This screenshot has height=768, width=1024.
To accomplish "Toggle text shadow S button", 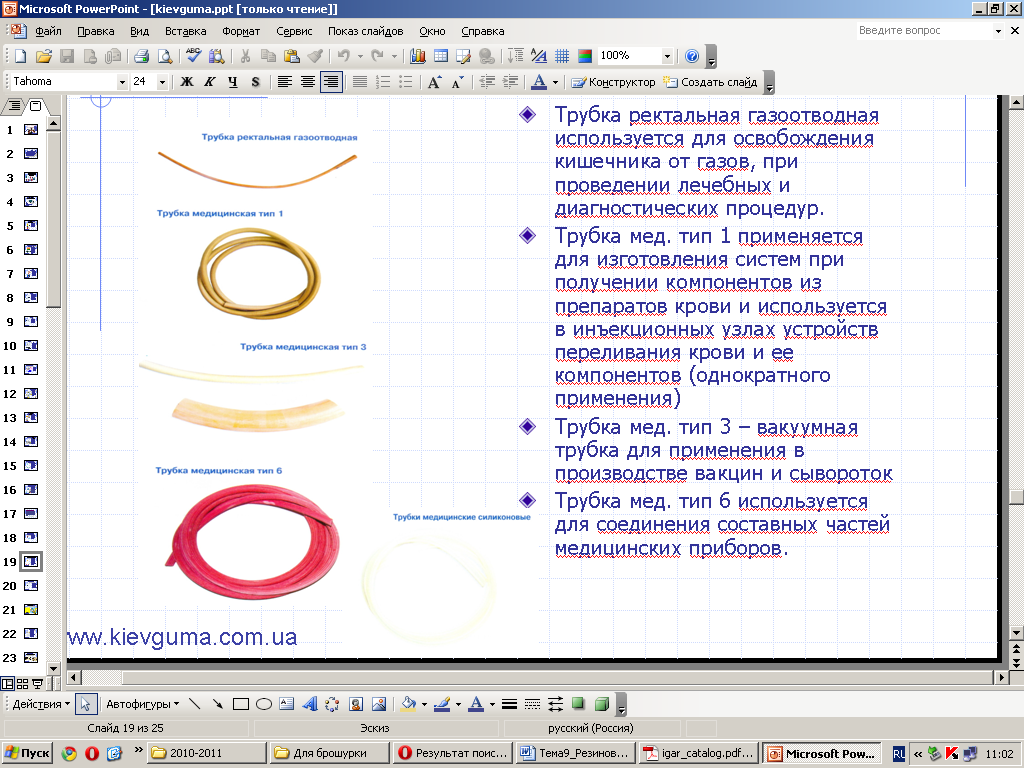I will (x=255, y=82).
